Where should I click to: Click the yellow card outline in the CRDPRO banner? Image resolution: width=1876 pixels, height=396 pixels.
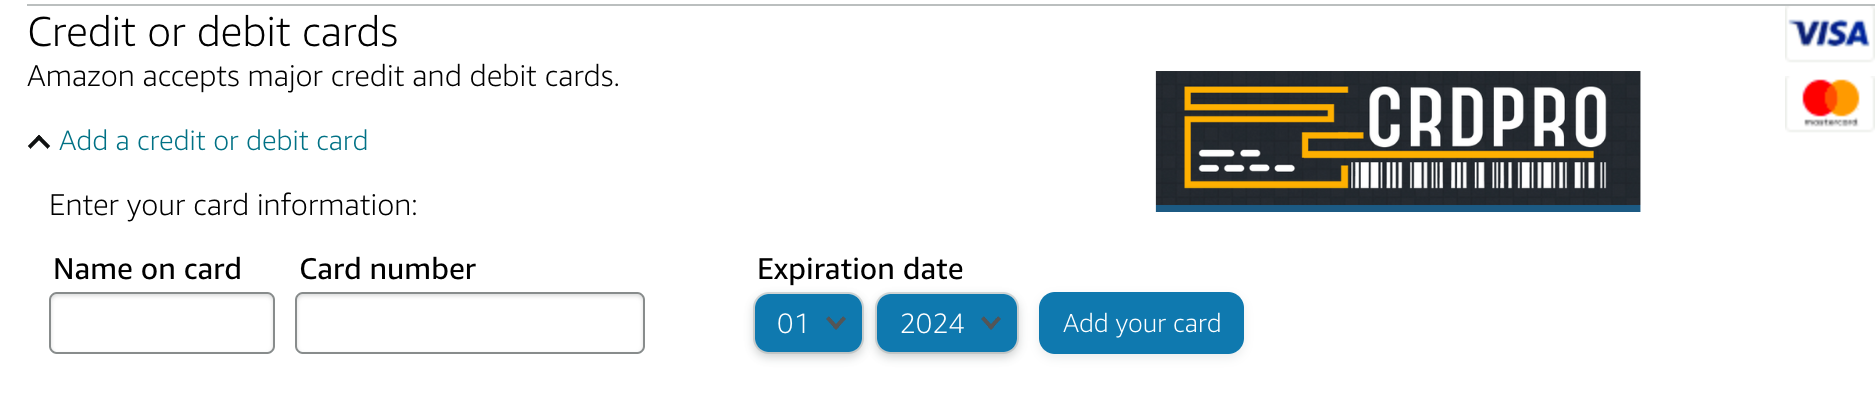click(x=1267, y=137)
